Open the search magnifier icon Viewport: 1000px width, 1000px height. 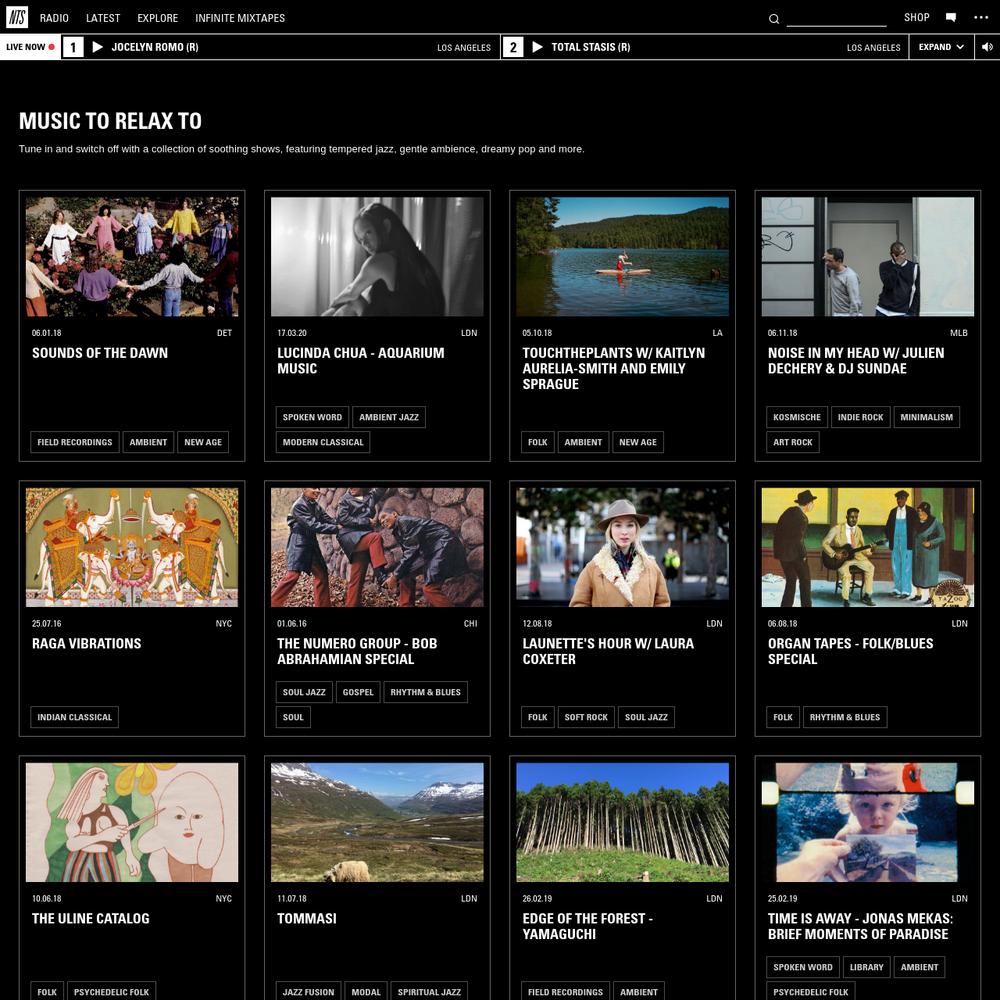coord(774,18)
